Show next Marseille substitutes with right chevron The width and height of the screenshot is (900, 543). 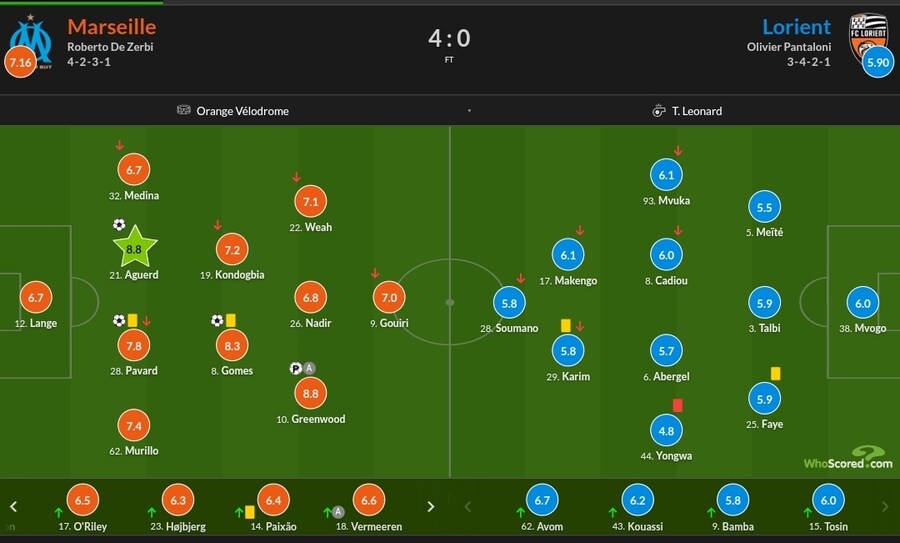pyautogui.click(x=431, y=507)
